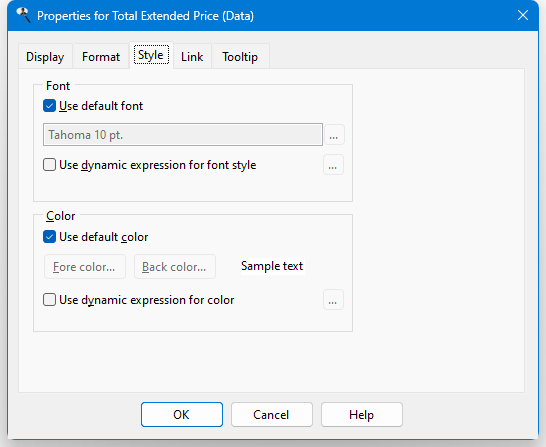Switch to the Format tab
This screenshot has width=546, height=447.
tap(101, 56)
